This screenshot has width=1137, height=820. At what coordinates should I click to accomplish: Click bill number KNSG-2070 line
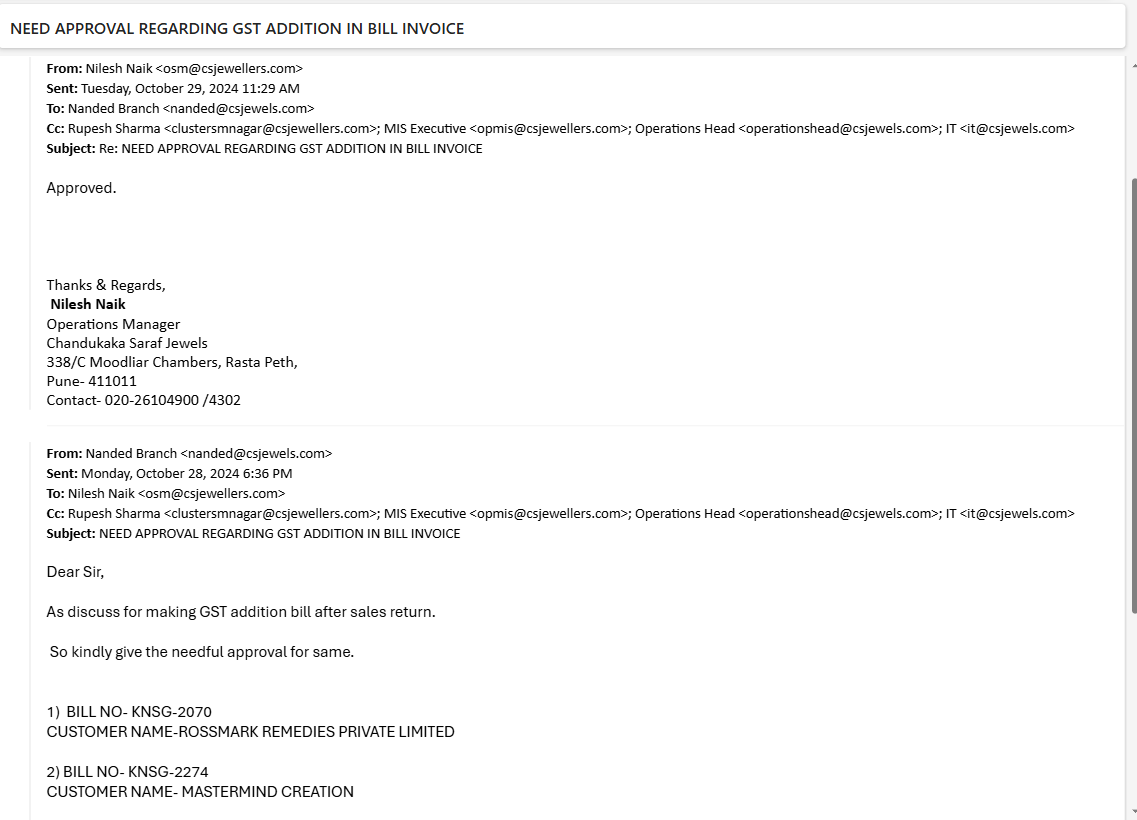click(129, 712)
